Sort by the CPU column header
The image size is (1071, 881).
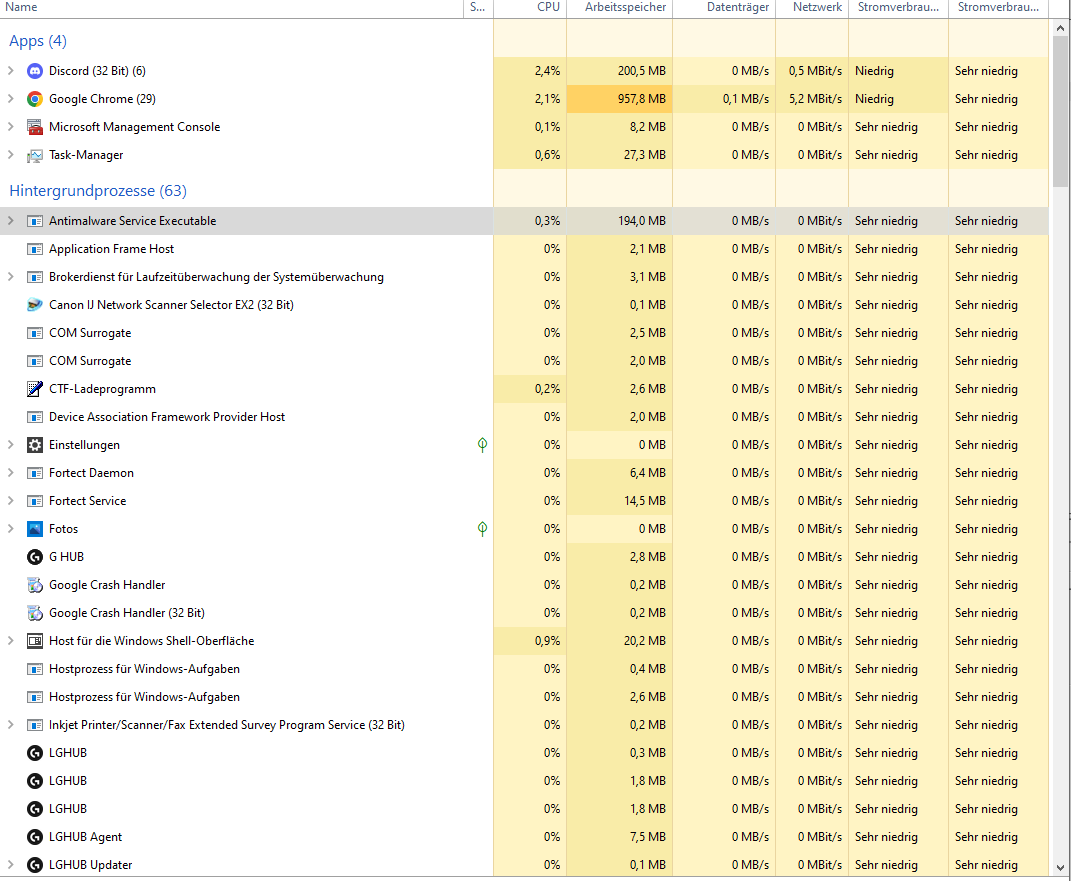click(x=530, y=8)
